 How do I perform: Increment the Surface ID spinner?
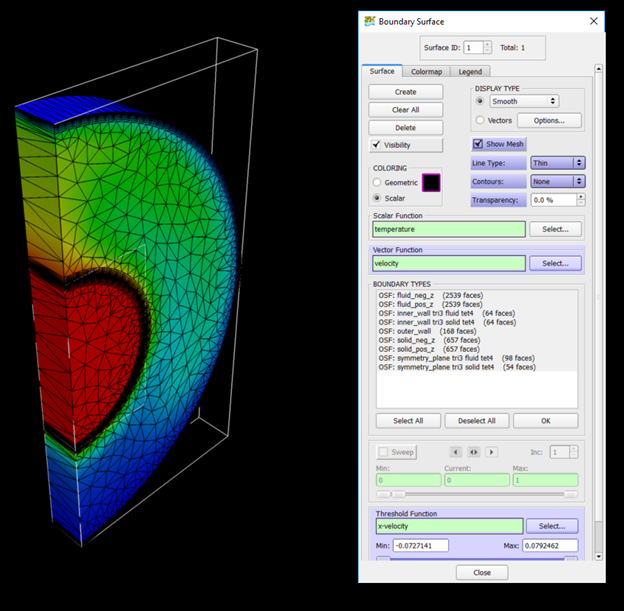click(487, 43)
